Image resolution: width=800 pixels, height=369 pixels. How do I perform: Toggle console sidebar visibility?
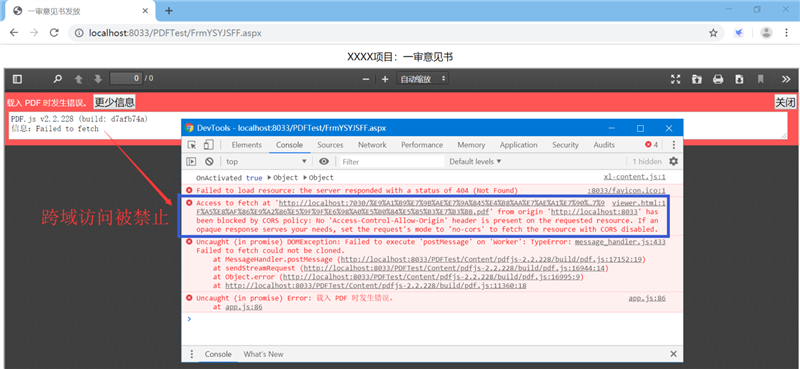(x=191, y=161)
